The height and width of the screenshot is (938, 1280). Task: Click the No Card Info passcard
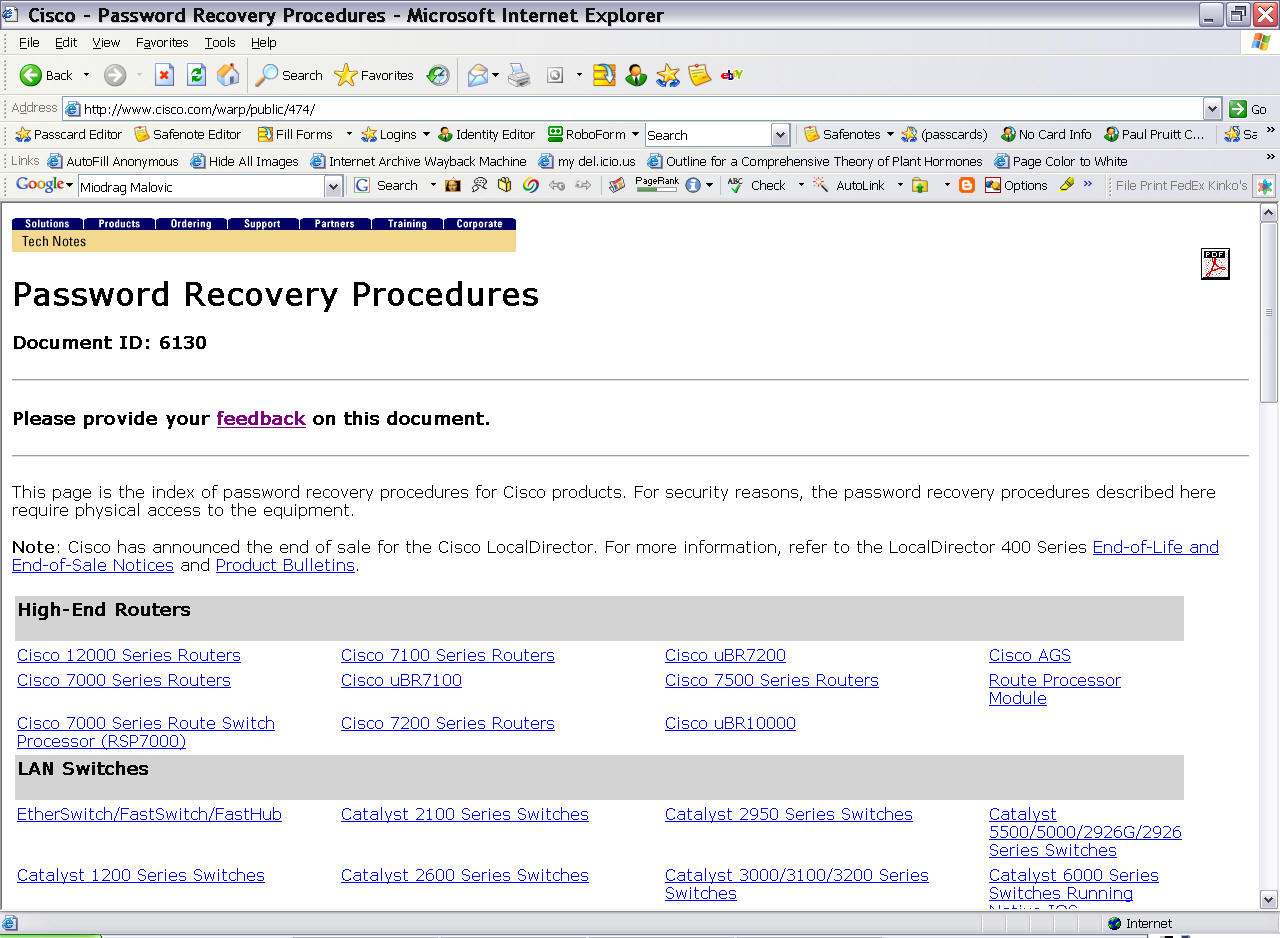1046,134
